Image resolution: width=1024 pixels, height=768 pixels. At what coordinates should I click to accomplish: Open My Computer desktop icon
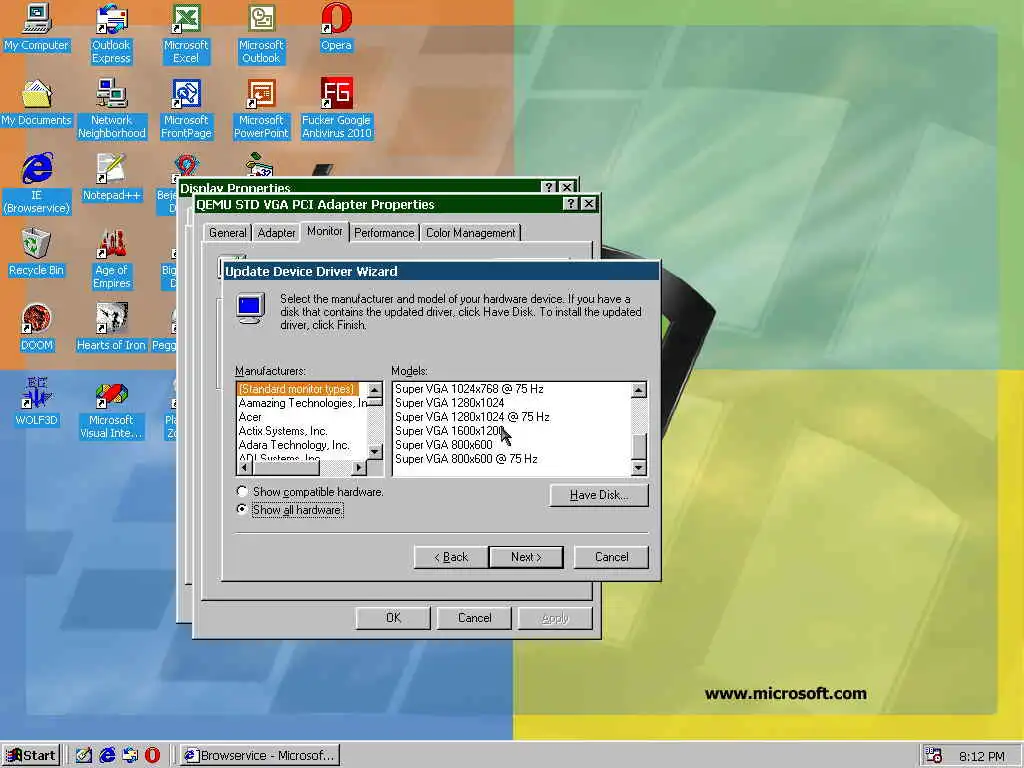37,27
